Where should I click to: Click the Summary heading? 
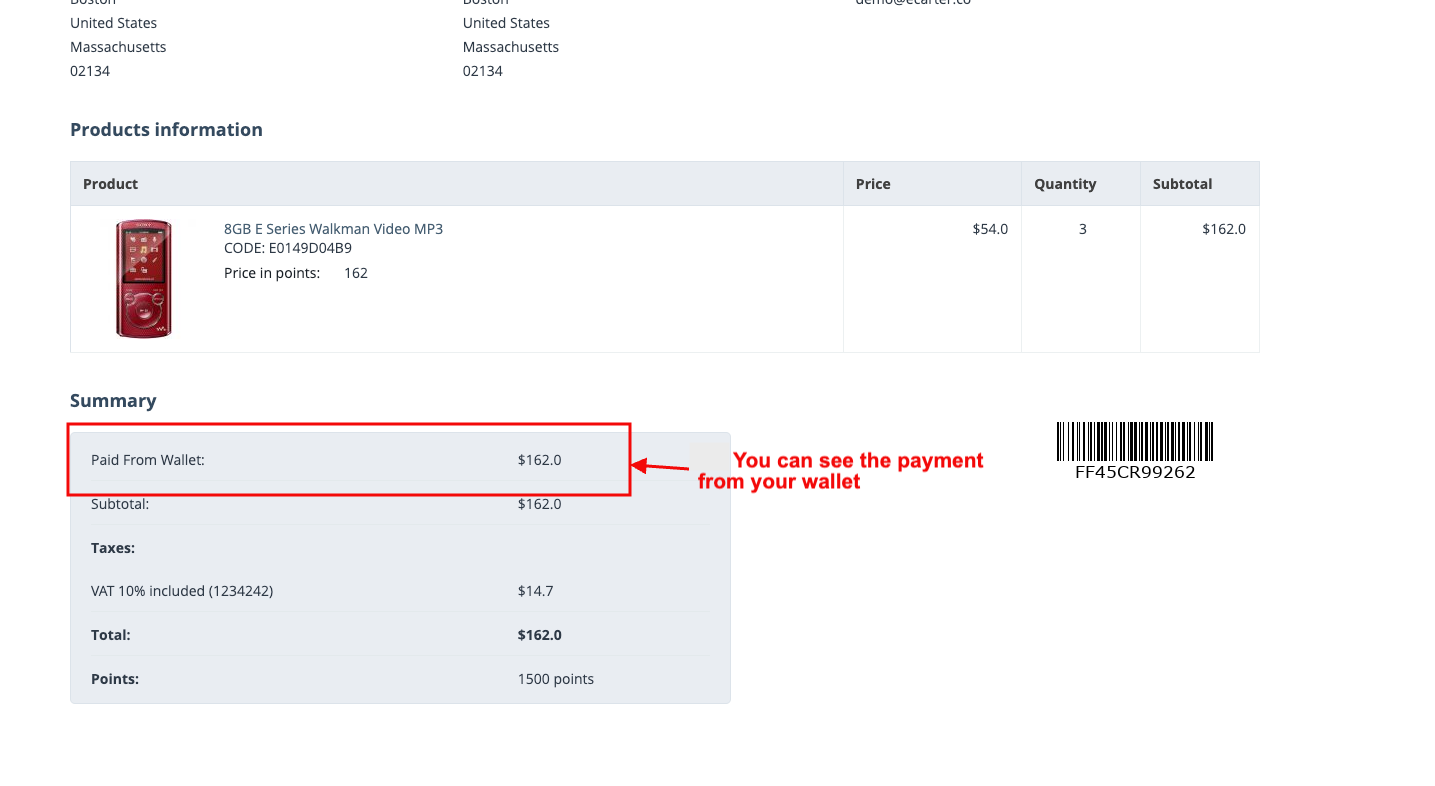click(113, 401)
